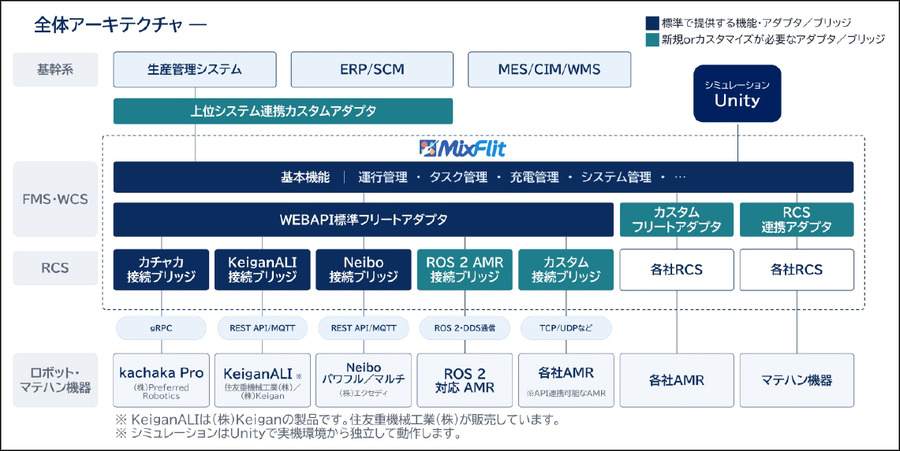
Task: Click the MixFlit logo
Action: coord(463,149)
